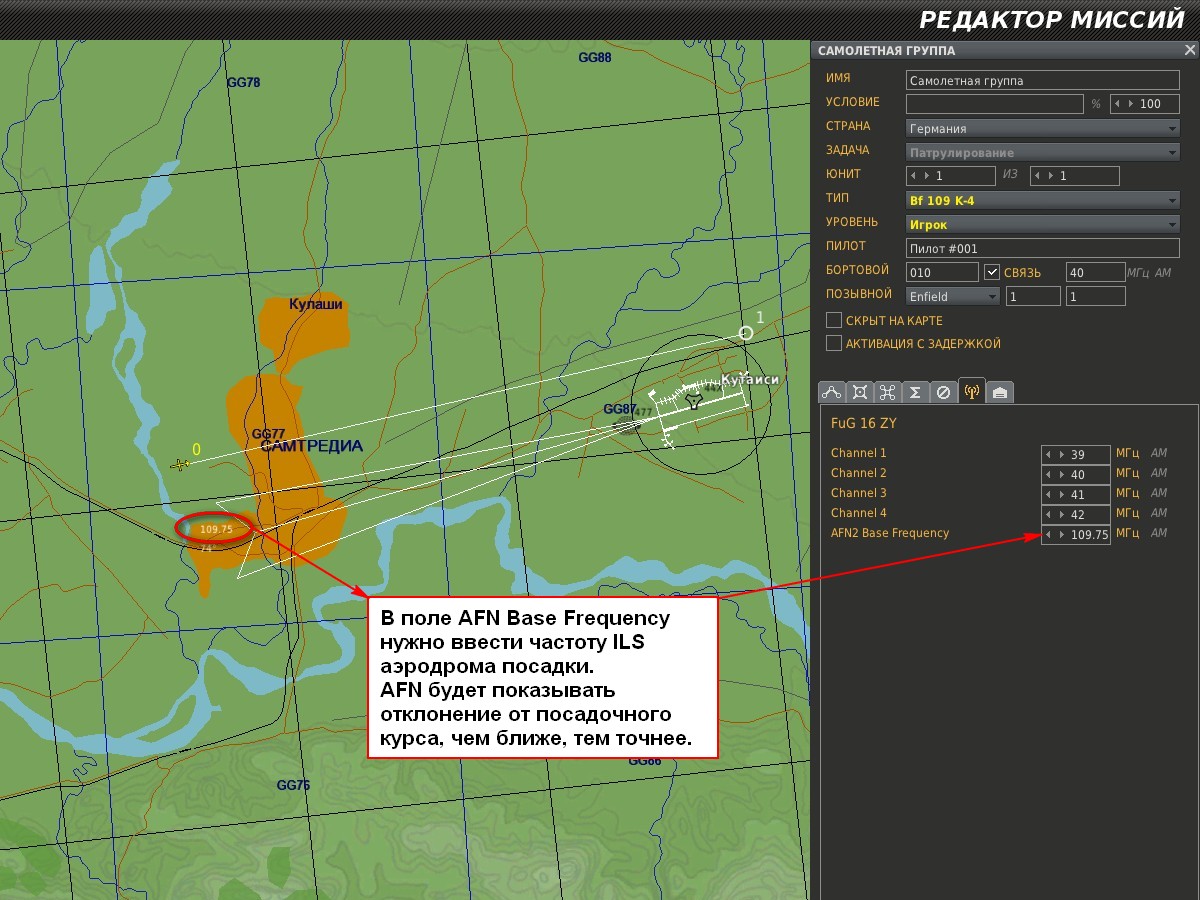Screen dimensions: 1200x900
Task: Toggle the СКРЫТ НА КАРТЕ checkbox
Action: click(834, 320)
